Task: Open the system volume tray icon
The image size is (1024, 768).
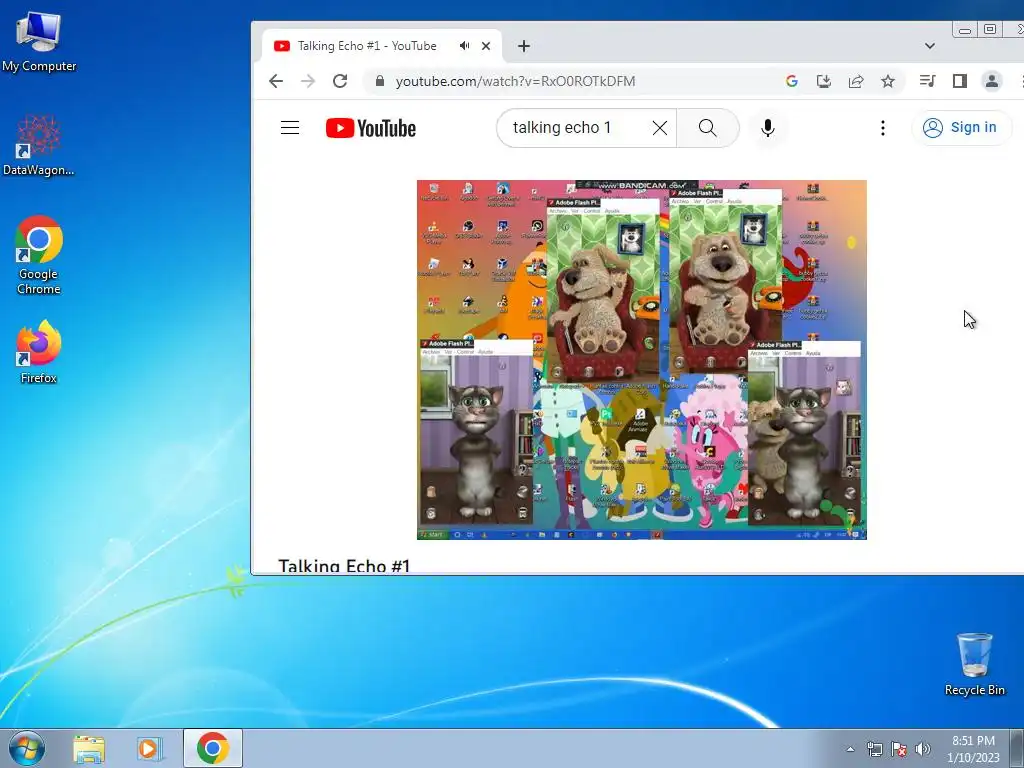Action: 923,749
